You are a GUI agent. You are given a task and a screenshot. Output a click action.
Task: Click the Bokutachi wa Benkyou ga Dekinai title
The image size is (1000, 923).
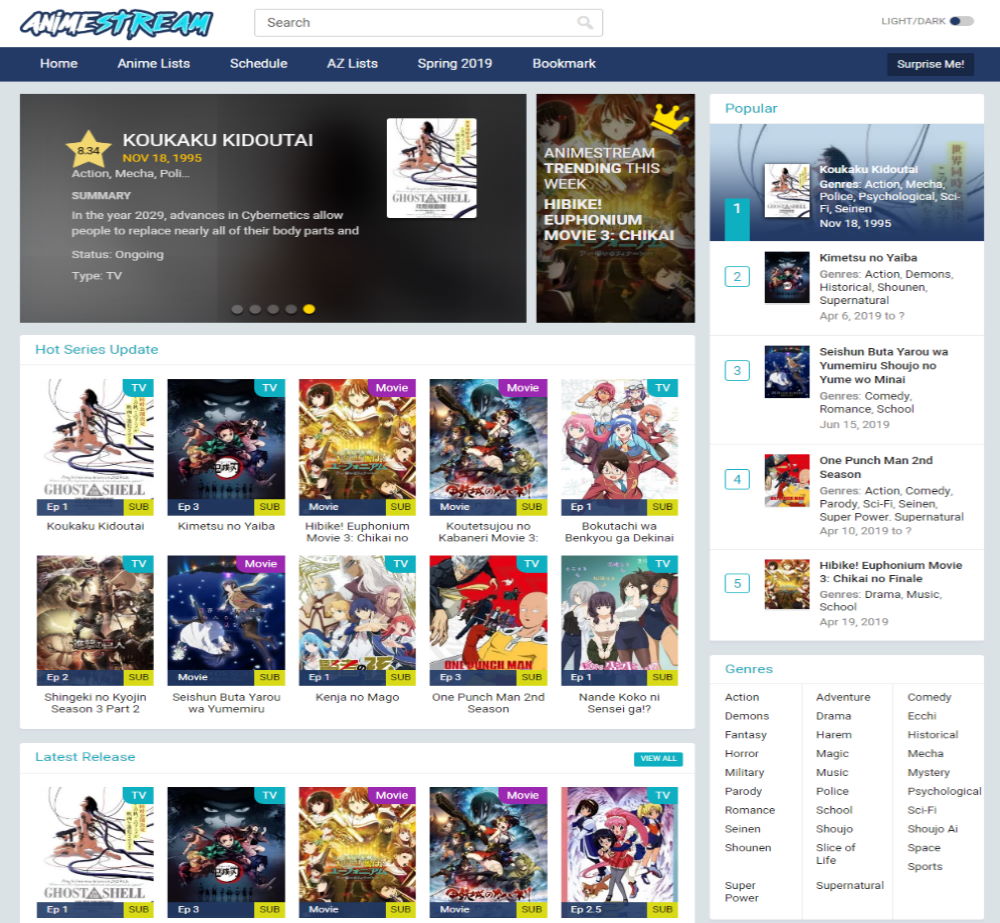pos(619,532)
